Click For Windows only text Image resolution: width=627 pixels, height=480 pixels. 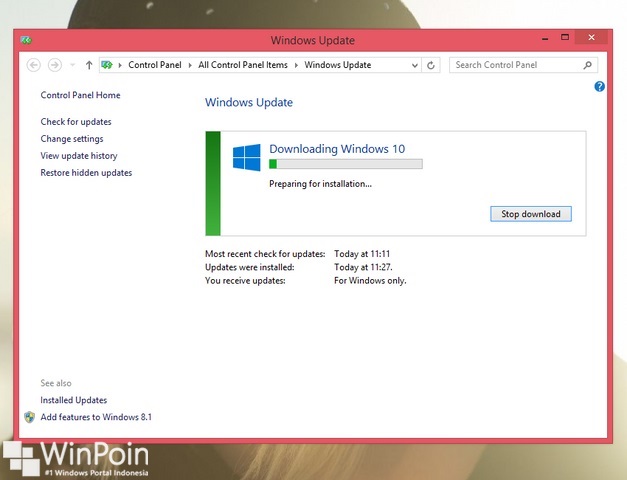(x=370, y=281)
